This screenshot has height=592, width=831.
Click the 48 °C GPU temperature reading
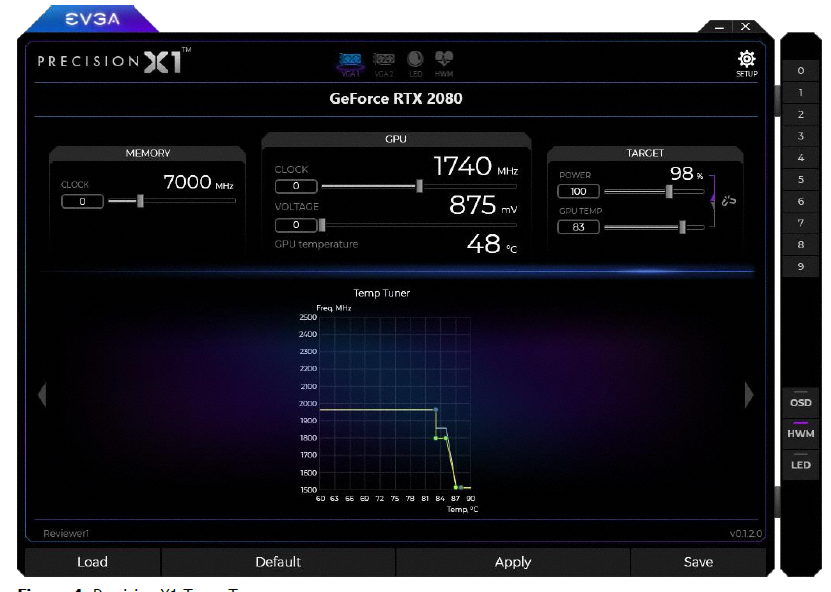[492, 244]
